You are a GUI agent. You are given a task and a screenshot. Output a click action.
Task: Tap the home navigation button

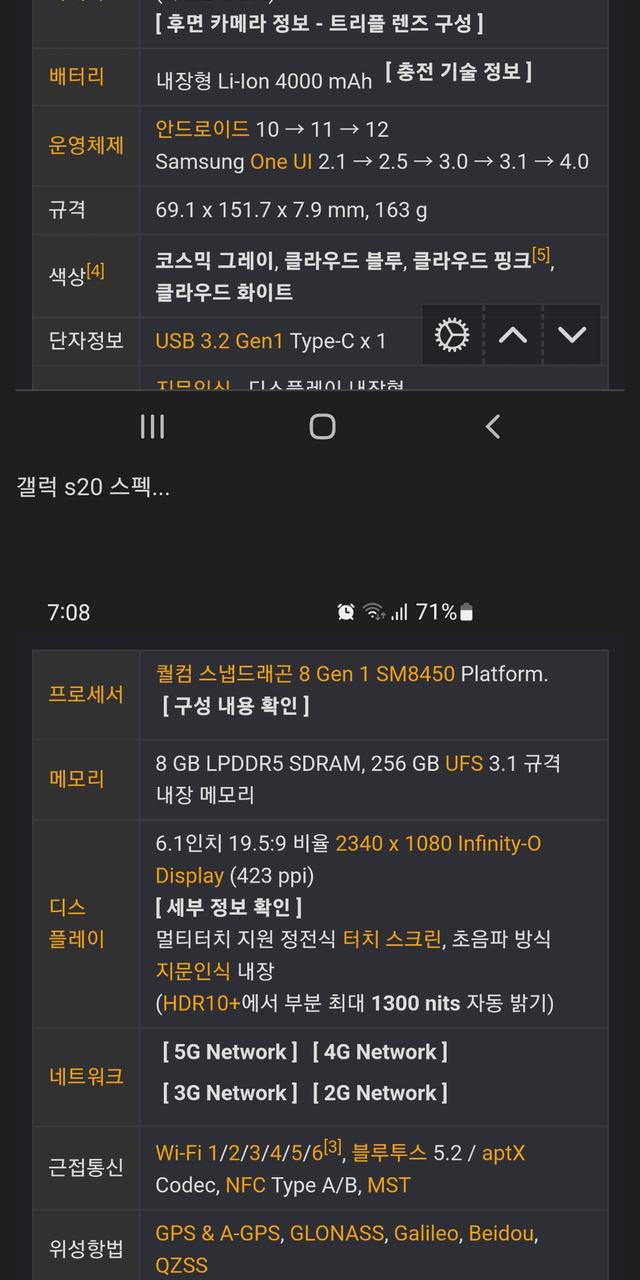322,427
